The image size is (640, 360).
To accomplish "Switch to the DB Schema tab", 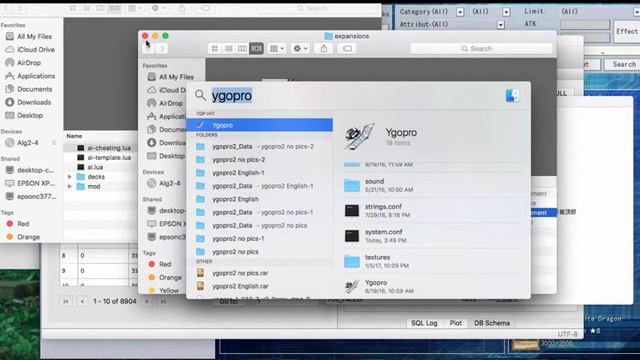I will [492, 323].
